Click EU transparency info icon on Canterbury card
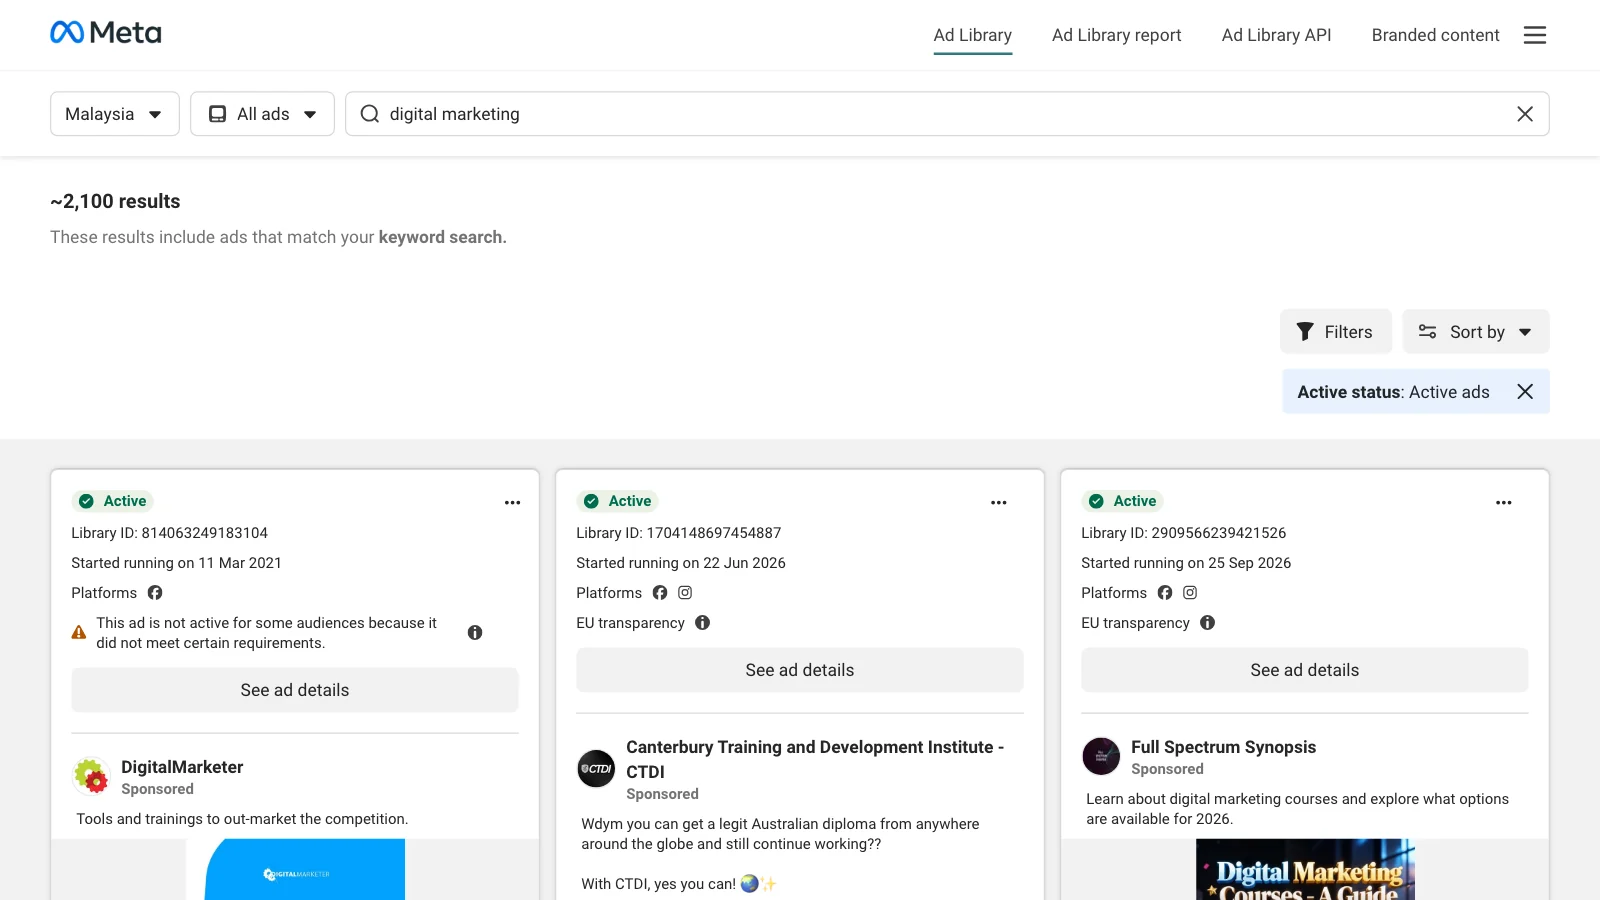 point(703,623)
